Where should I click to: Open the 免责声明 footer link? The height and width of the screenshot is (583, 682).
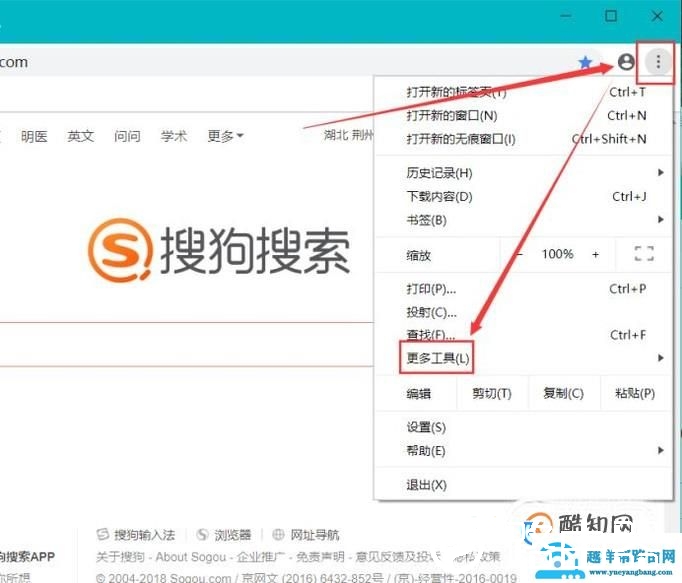(320, 557)
